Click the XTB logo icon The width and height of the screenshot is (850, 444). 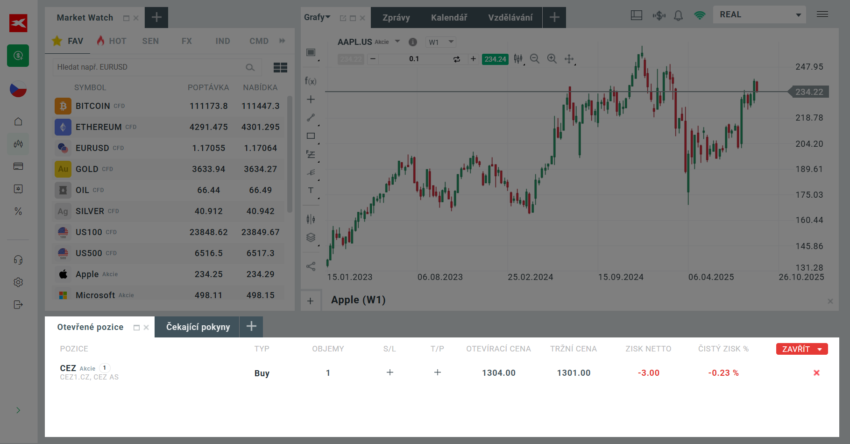18,23
